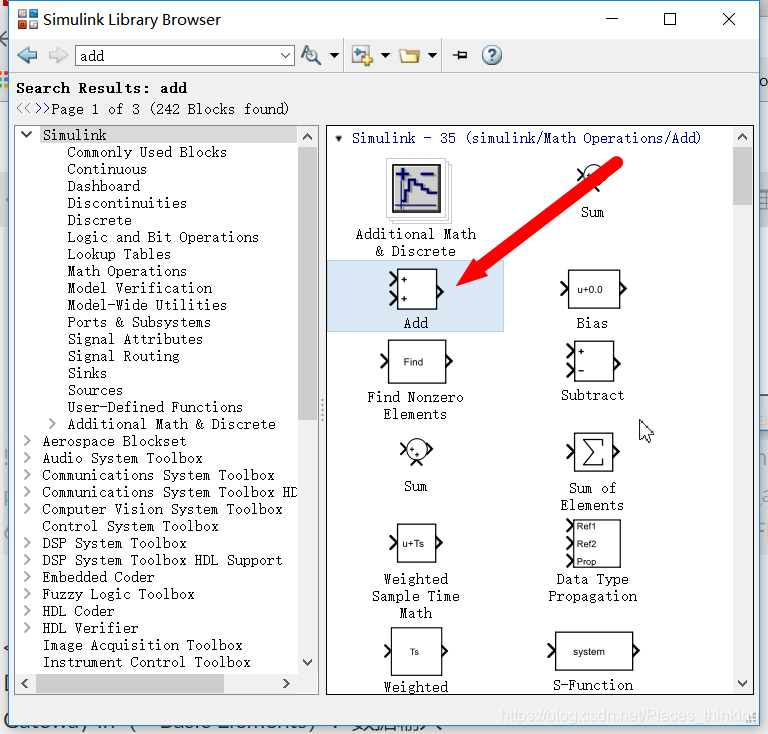Expand Additional Math & Discrete node

tap(52, 424)
